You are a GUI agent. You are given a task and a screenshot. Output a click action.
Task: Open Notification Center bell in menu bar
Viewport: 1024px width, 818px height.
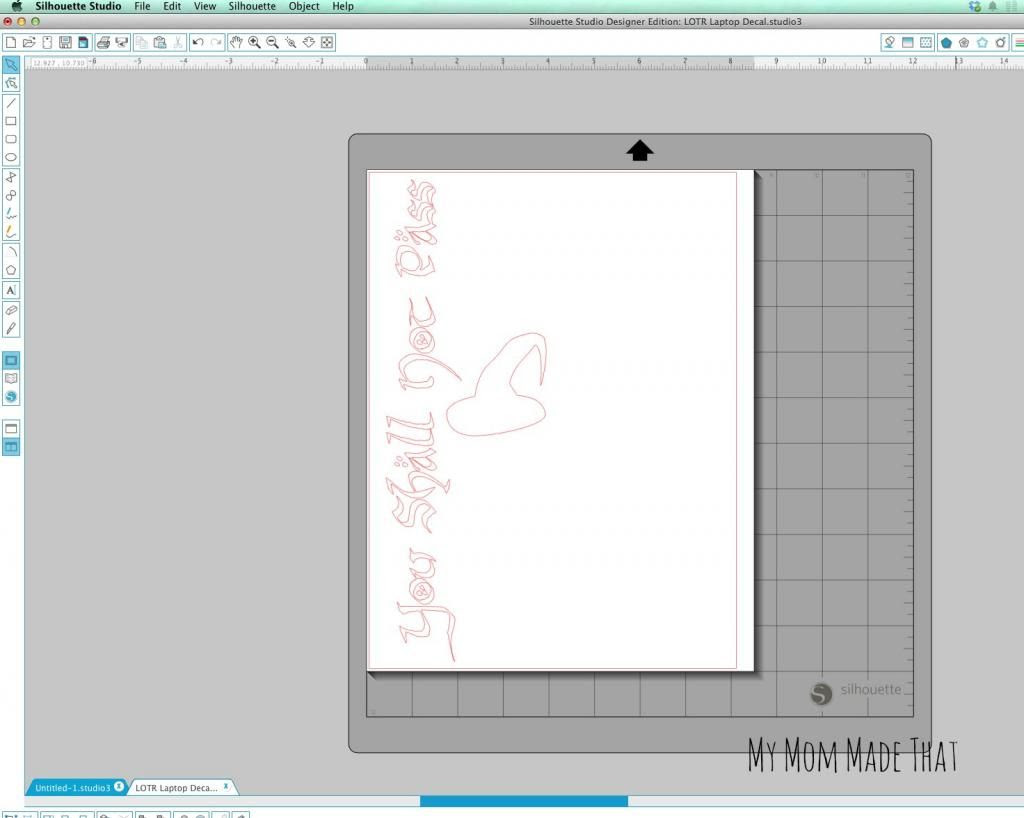(993, 6)
